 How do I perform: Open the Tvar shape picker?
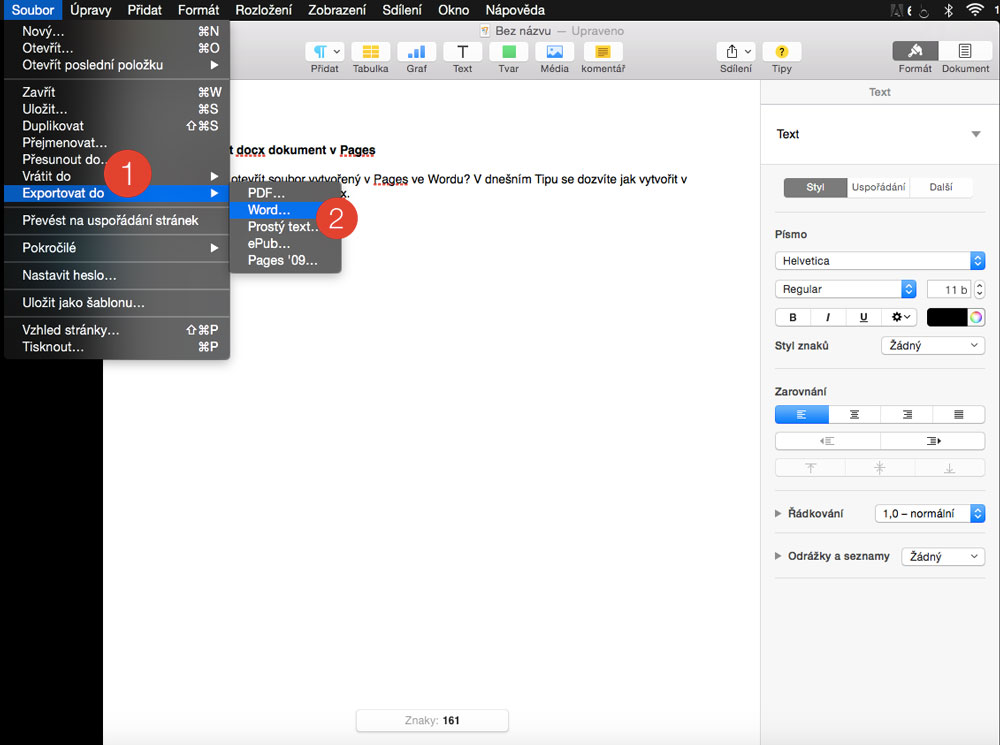coord(508,53)
